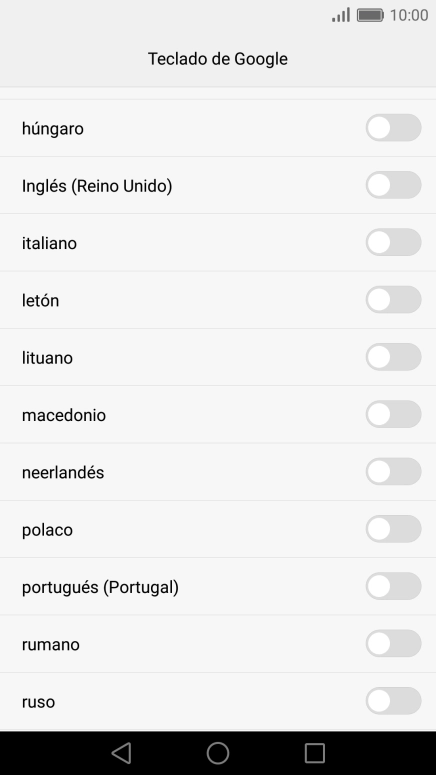Tap the signal strength icon
The height and width of the screenshot is (775, 436).
[x=341, y=15]
